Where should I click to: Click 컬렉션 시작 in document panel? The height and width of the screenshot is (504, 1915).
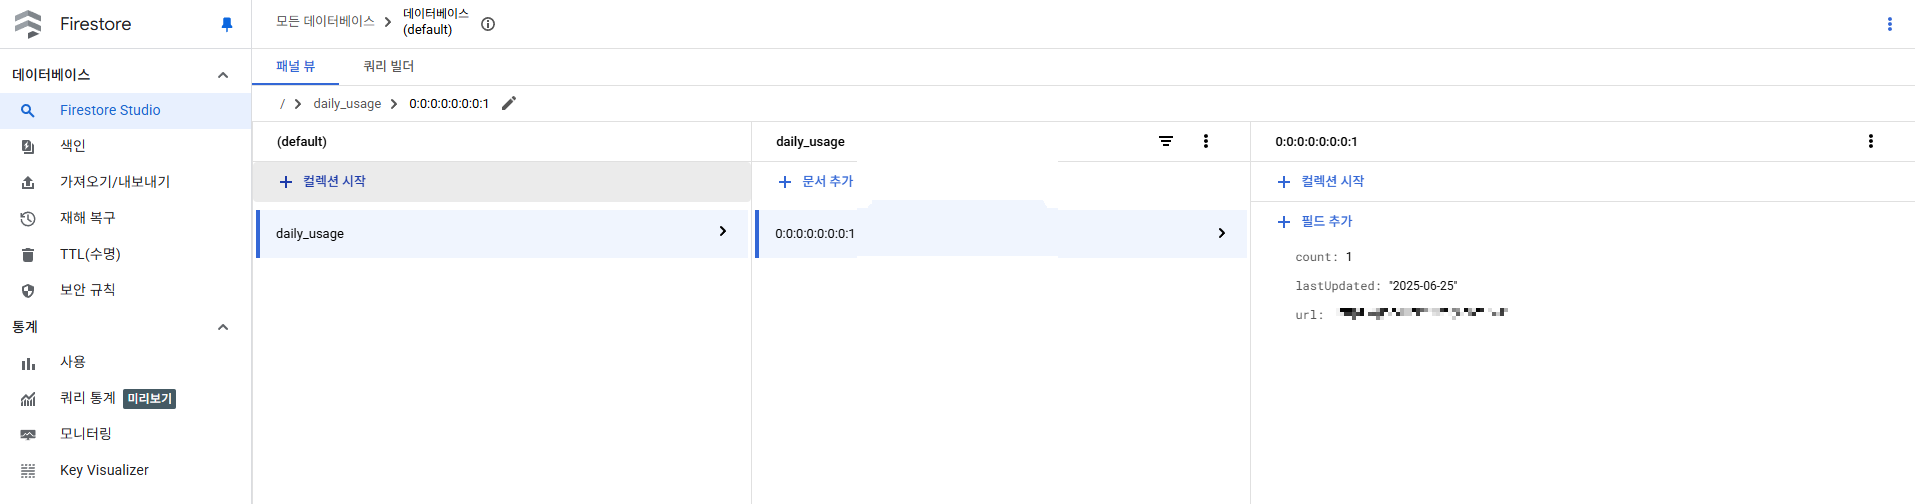pyautogui.click(x=1321, y=181)
